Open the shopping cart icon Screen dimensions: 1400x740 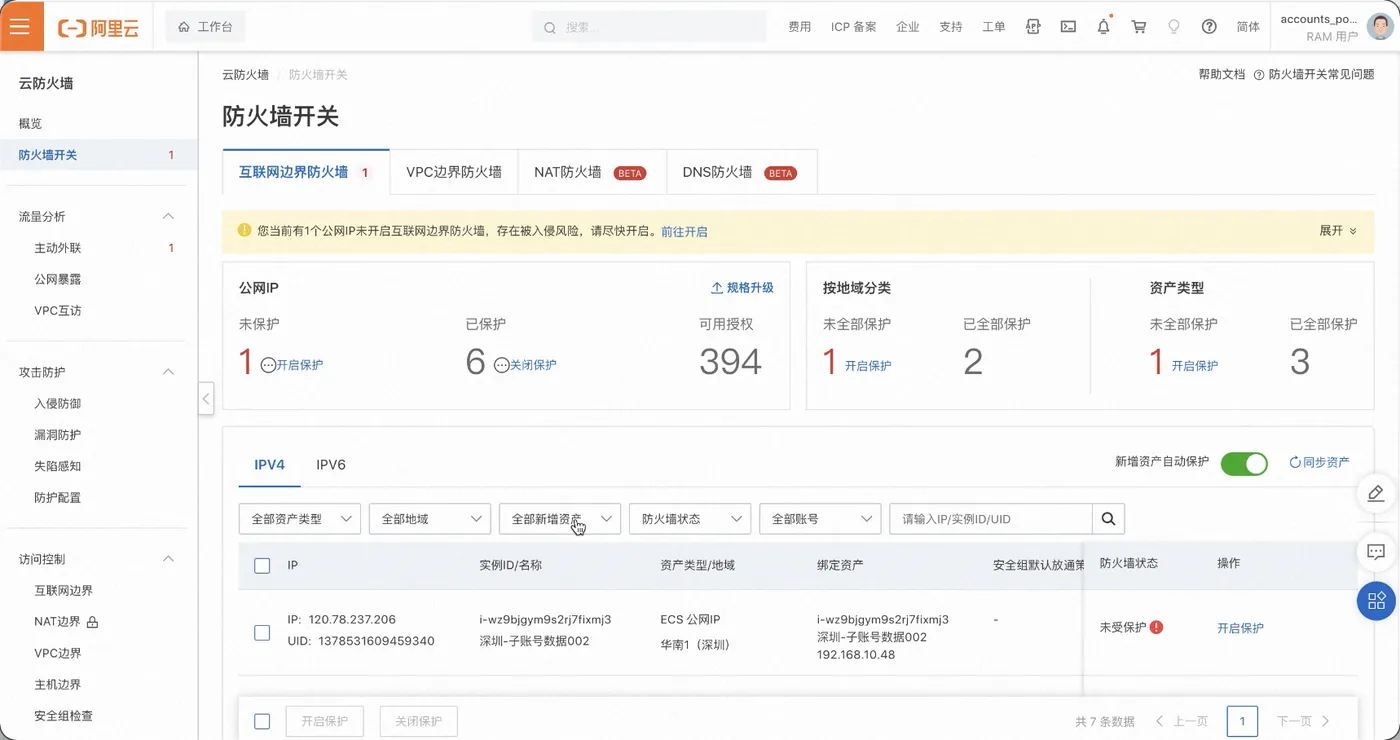[1139, 27]
